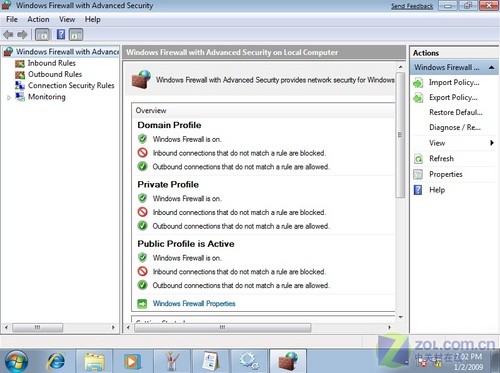
Task: Click the Private Profile heading
Action: point(168,185)
